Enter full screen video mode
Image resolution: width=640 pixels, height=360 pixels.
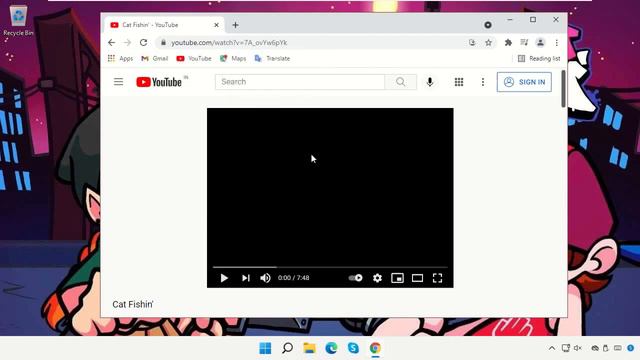coord(437,278)
